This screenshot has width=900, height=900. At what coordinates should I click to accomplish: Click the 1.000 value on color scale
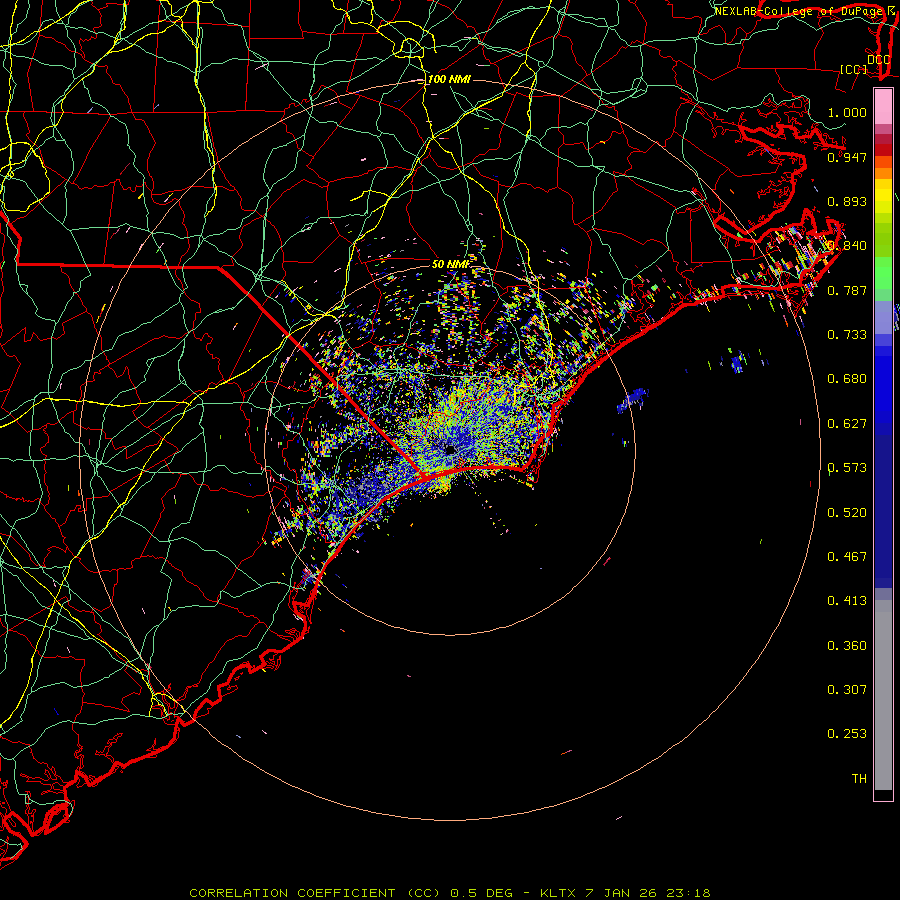click(x=847, y=112)
